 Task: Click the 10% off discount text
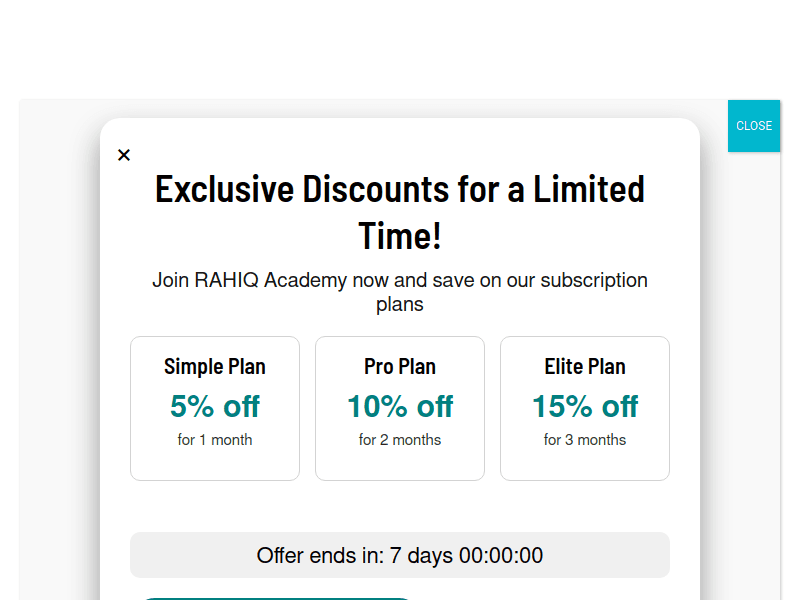click(400, 407)
